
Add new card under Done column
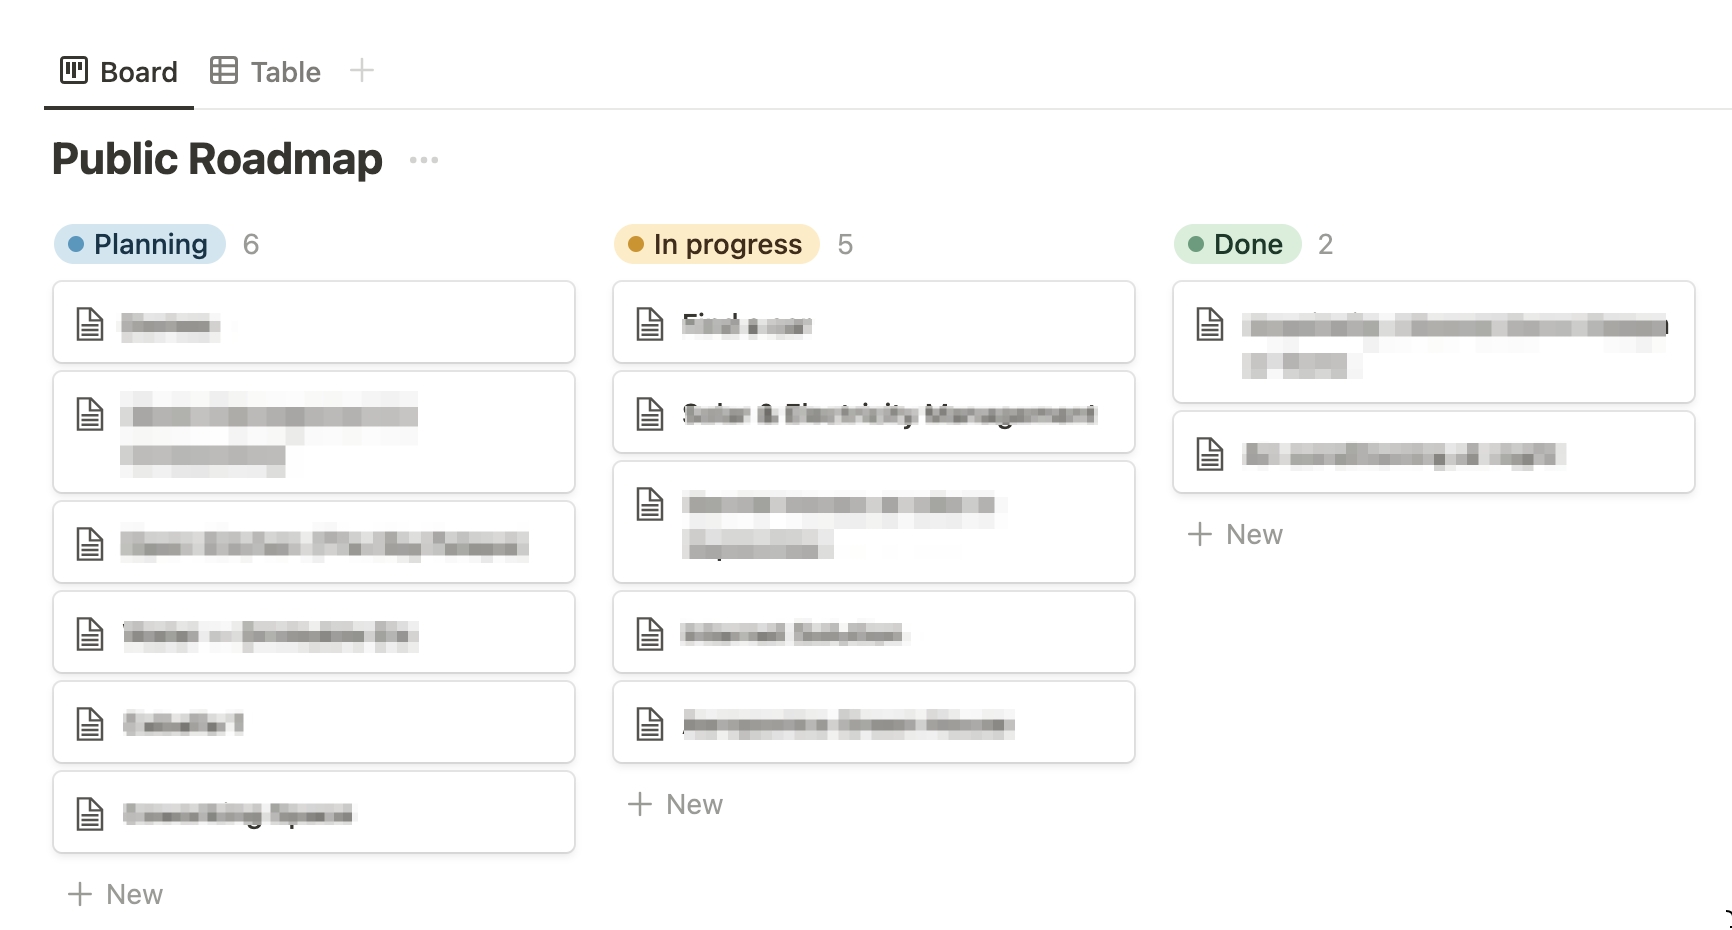[x=1235, y=534]
